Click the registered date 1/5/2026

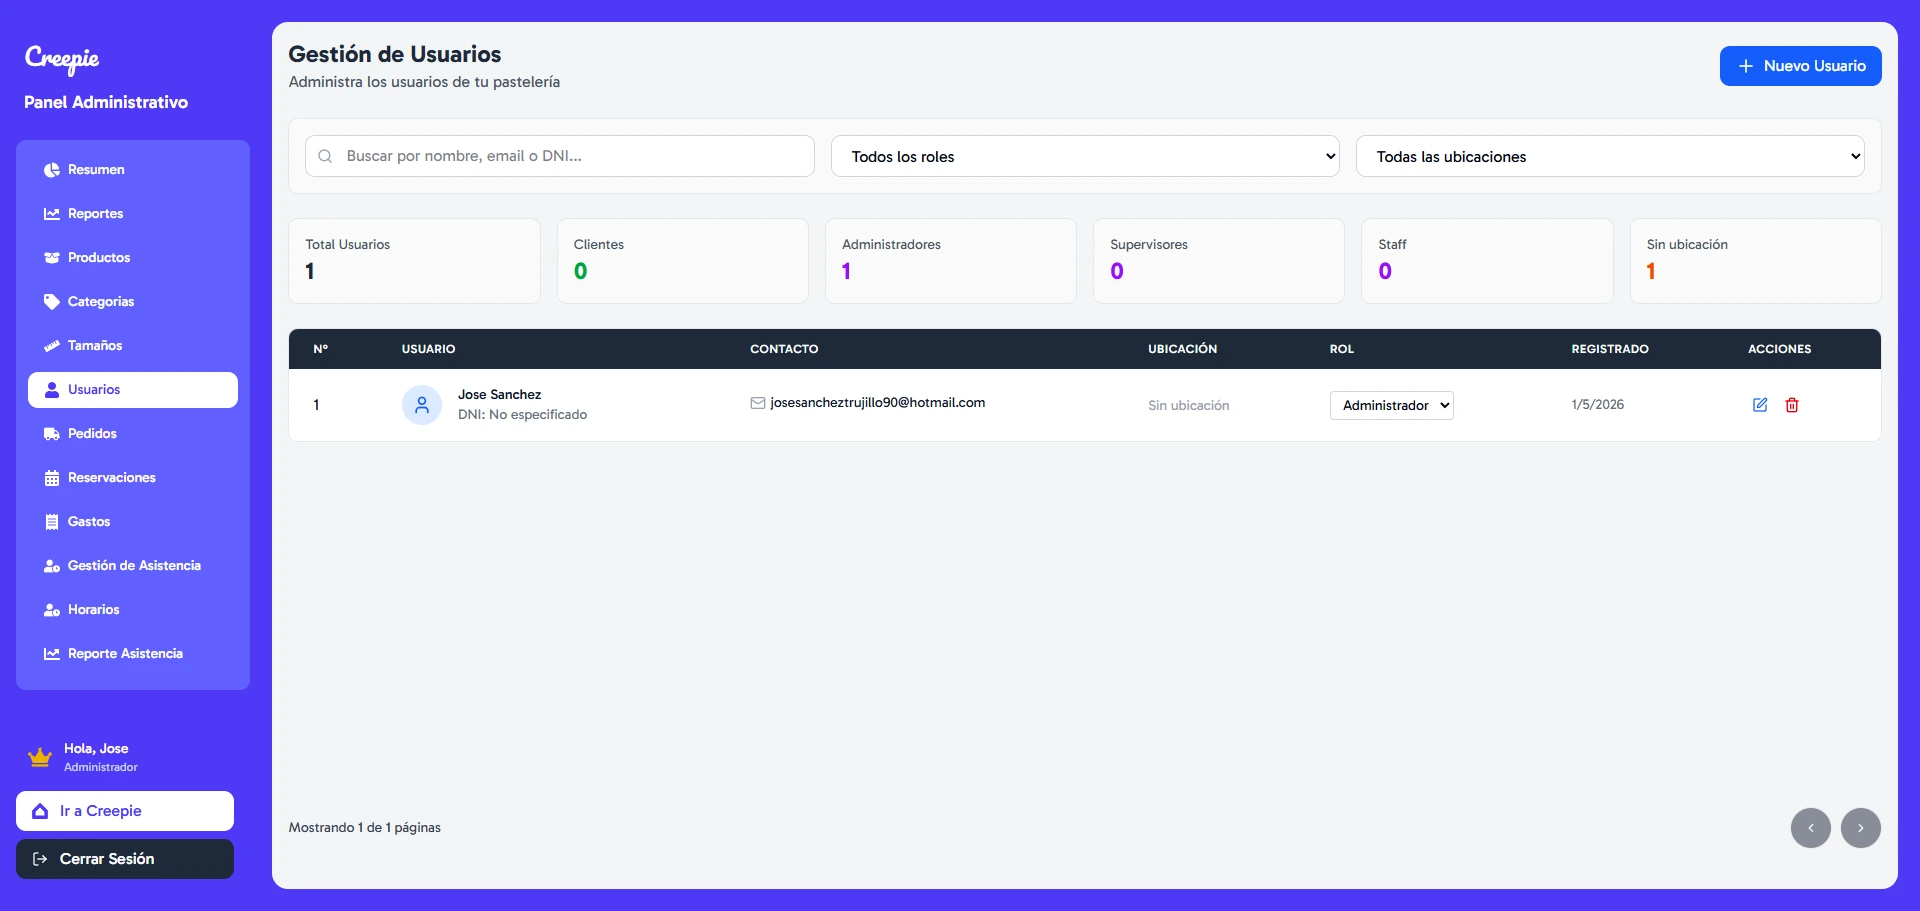tap(1598, 405)
